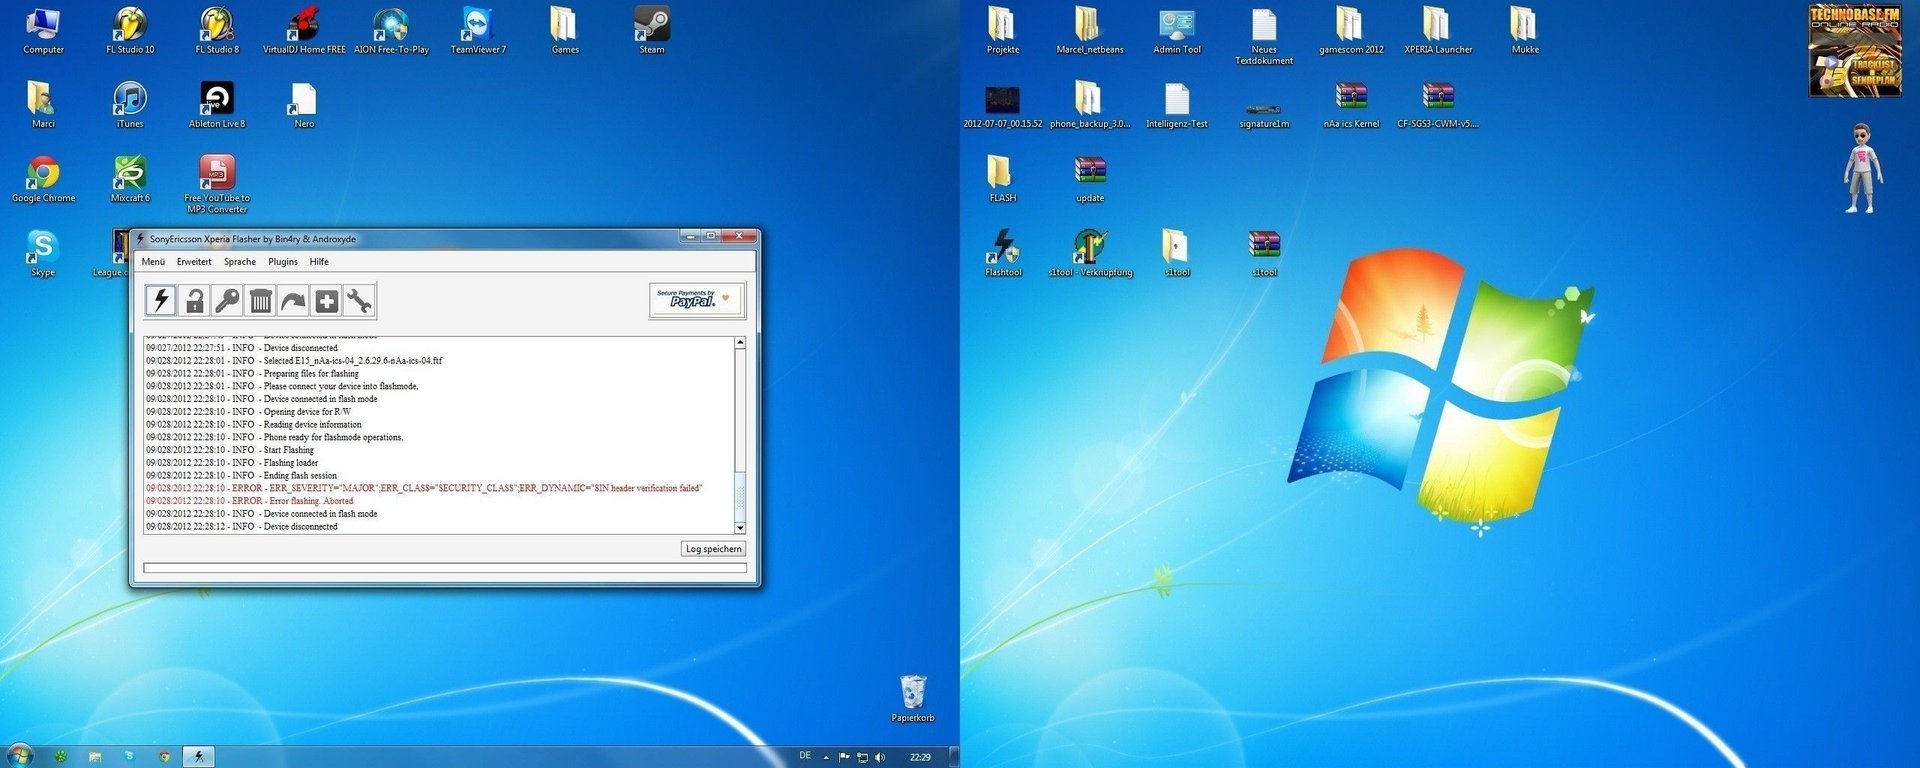The width and height of the screenshot is (1920, 768).
Task: Click the open padlock unlock toolbar icon
Action: coord(195,300)
